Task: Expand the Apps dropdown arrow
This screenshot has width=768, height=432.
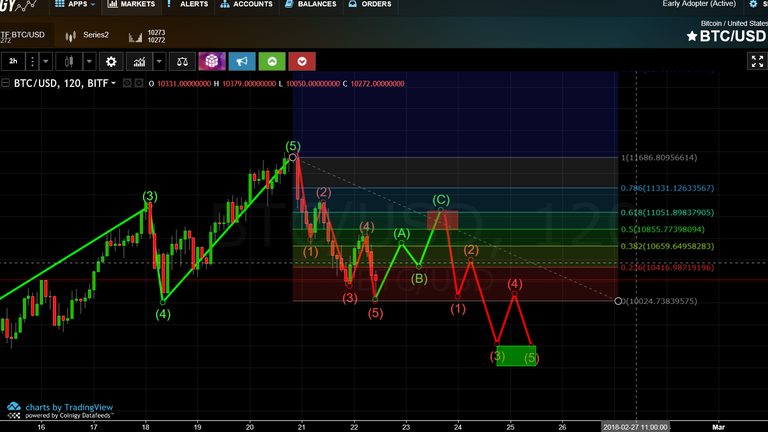Action: [93, 4]
